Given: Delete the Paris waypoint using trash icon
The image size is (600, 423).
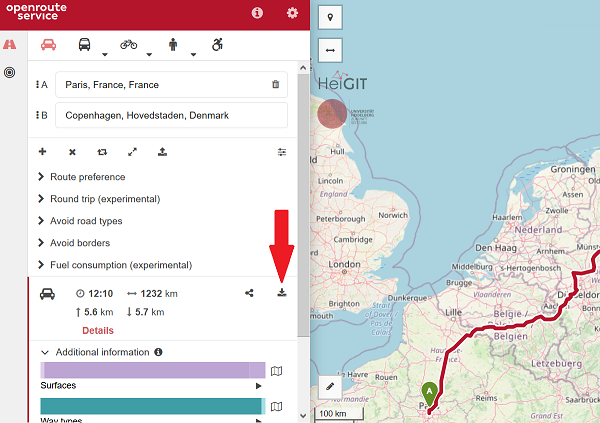Looking at the screenshot, I should pos(275,85).
